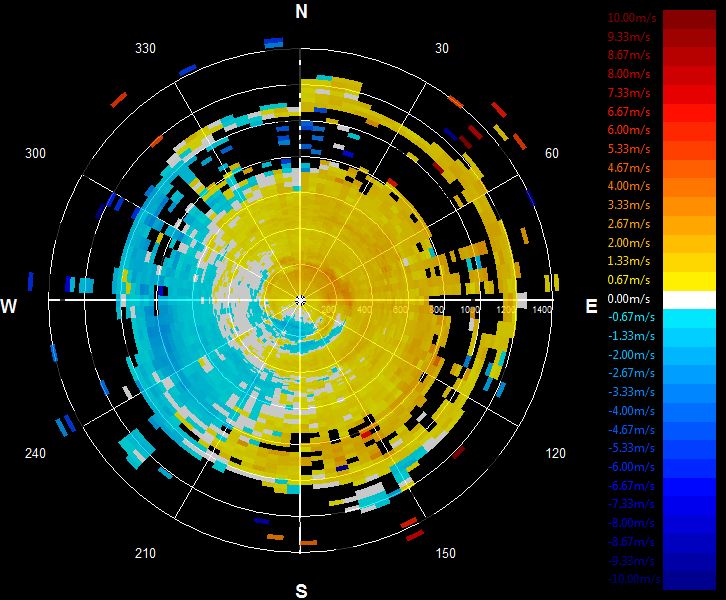726x600 pixels.
Task: Pick the cyan -0.67m/s legend swatch
Action: (x=689, y=318)
